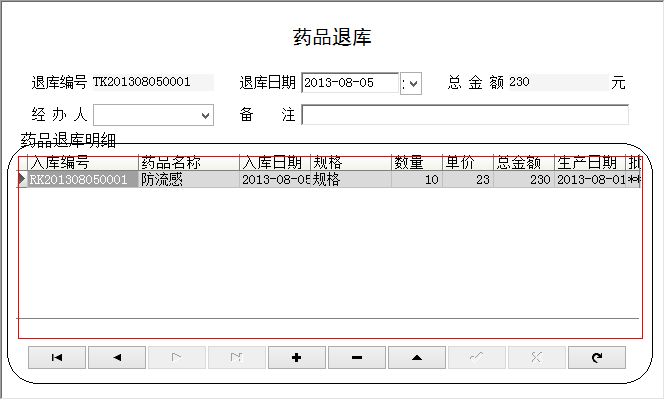This screenshot has height=400, width=665.
Task: Select the quantity cell showing 10
Action: click(416, 179)
